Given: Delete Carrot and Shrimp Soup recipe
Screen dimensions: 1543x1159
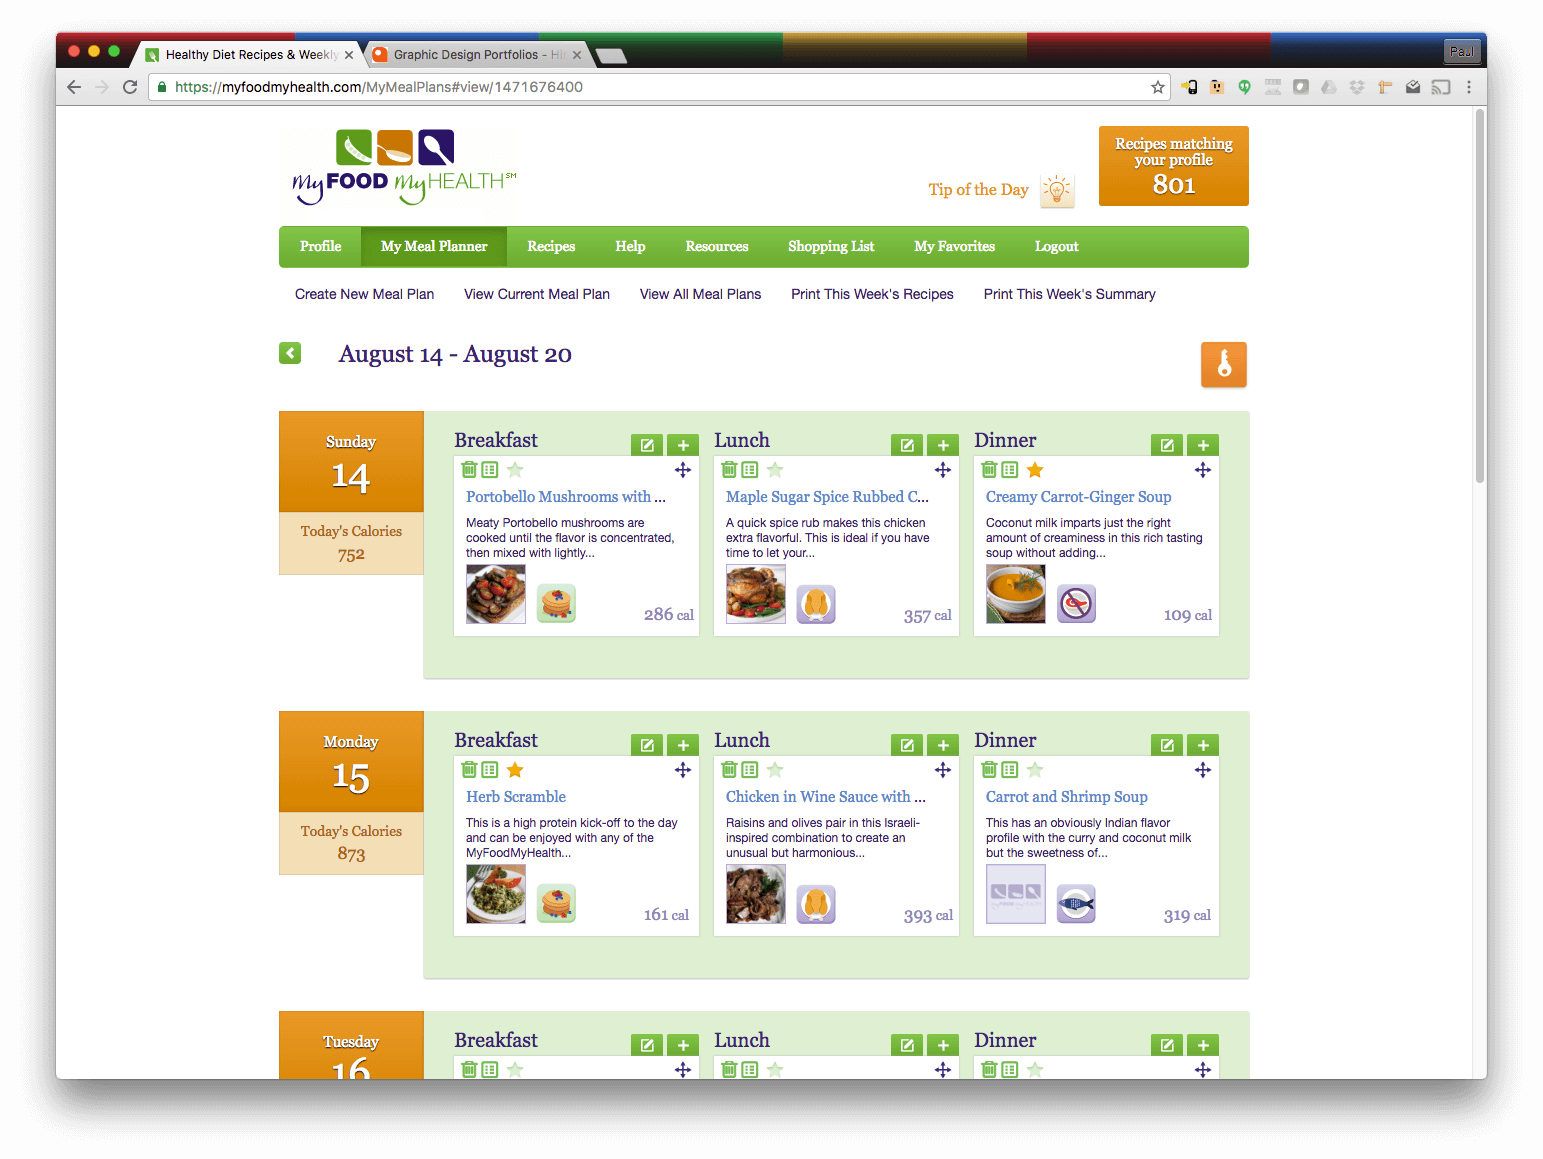Looking at the screenshot, I should [989, 769].
